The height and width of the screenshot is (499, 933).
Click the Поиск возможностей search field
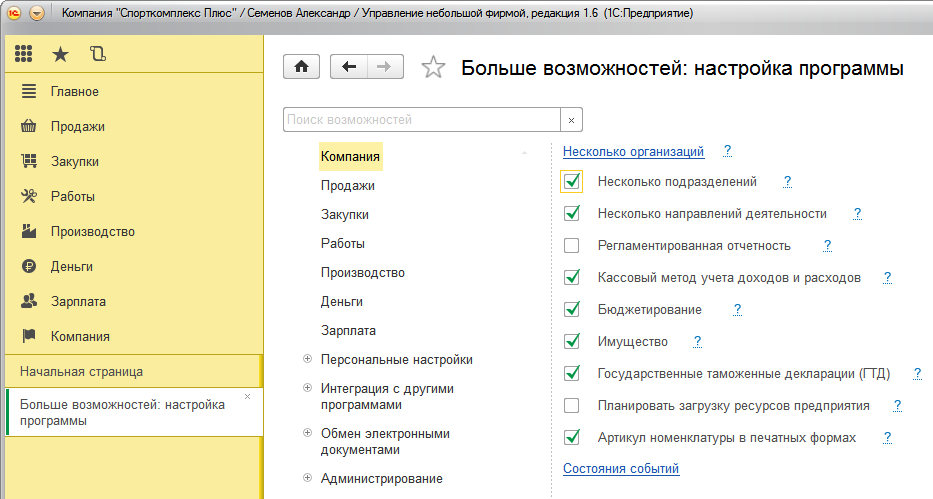(420, 120)
